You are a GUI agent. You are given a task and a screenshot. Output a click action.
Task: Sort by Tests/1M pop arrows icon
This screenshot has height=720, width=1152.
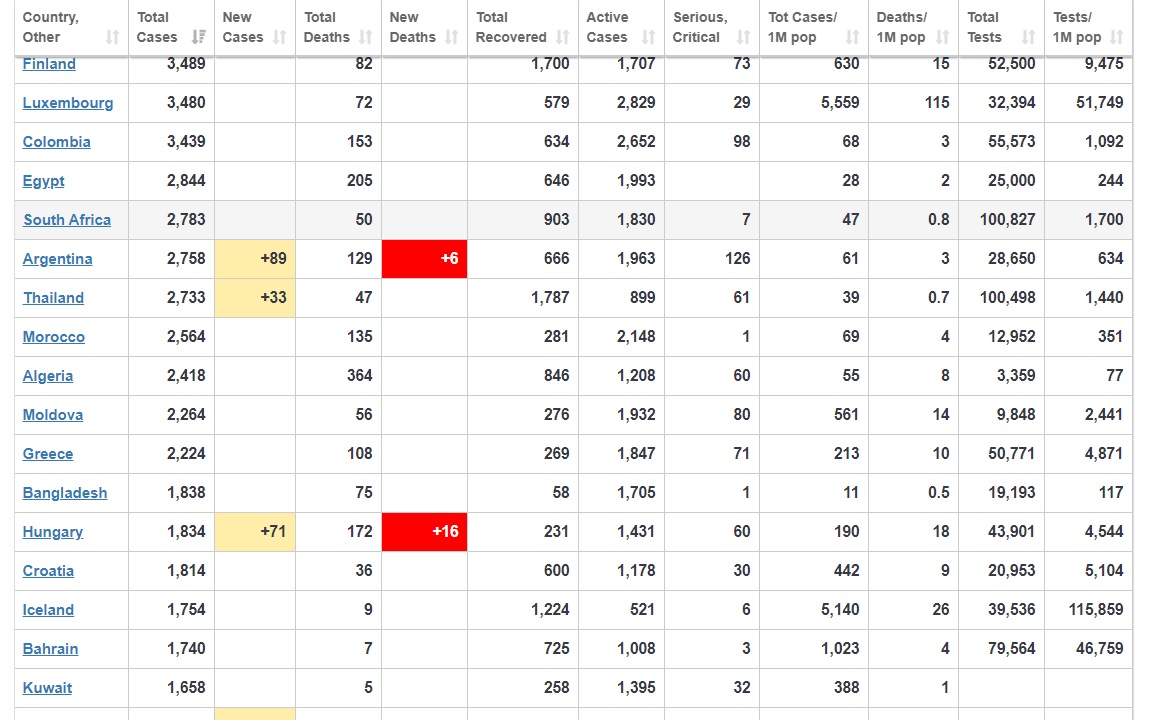pyautogui.click(x=1117, y=37)
